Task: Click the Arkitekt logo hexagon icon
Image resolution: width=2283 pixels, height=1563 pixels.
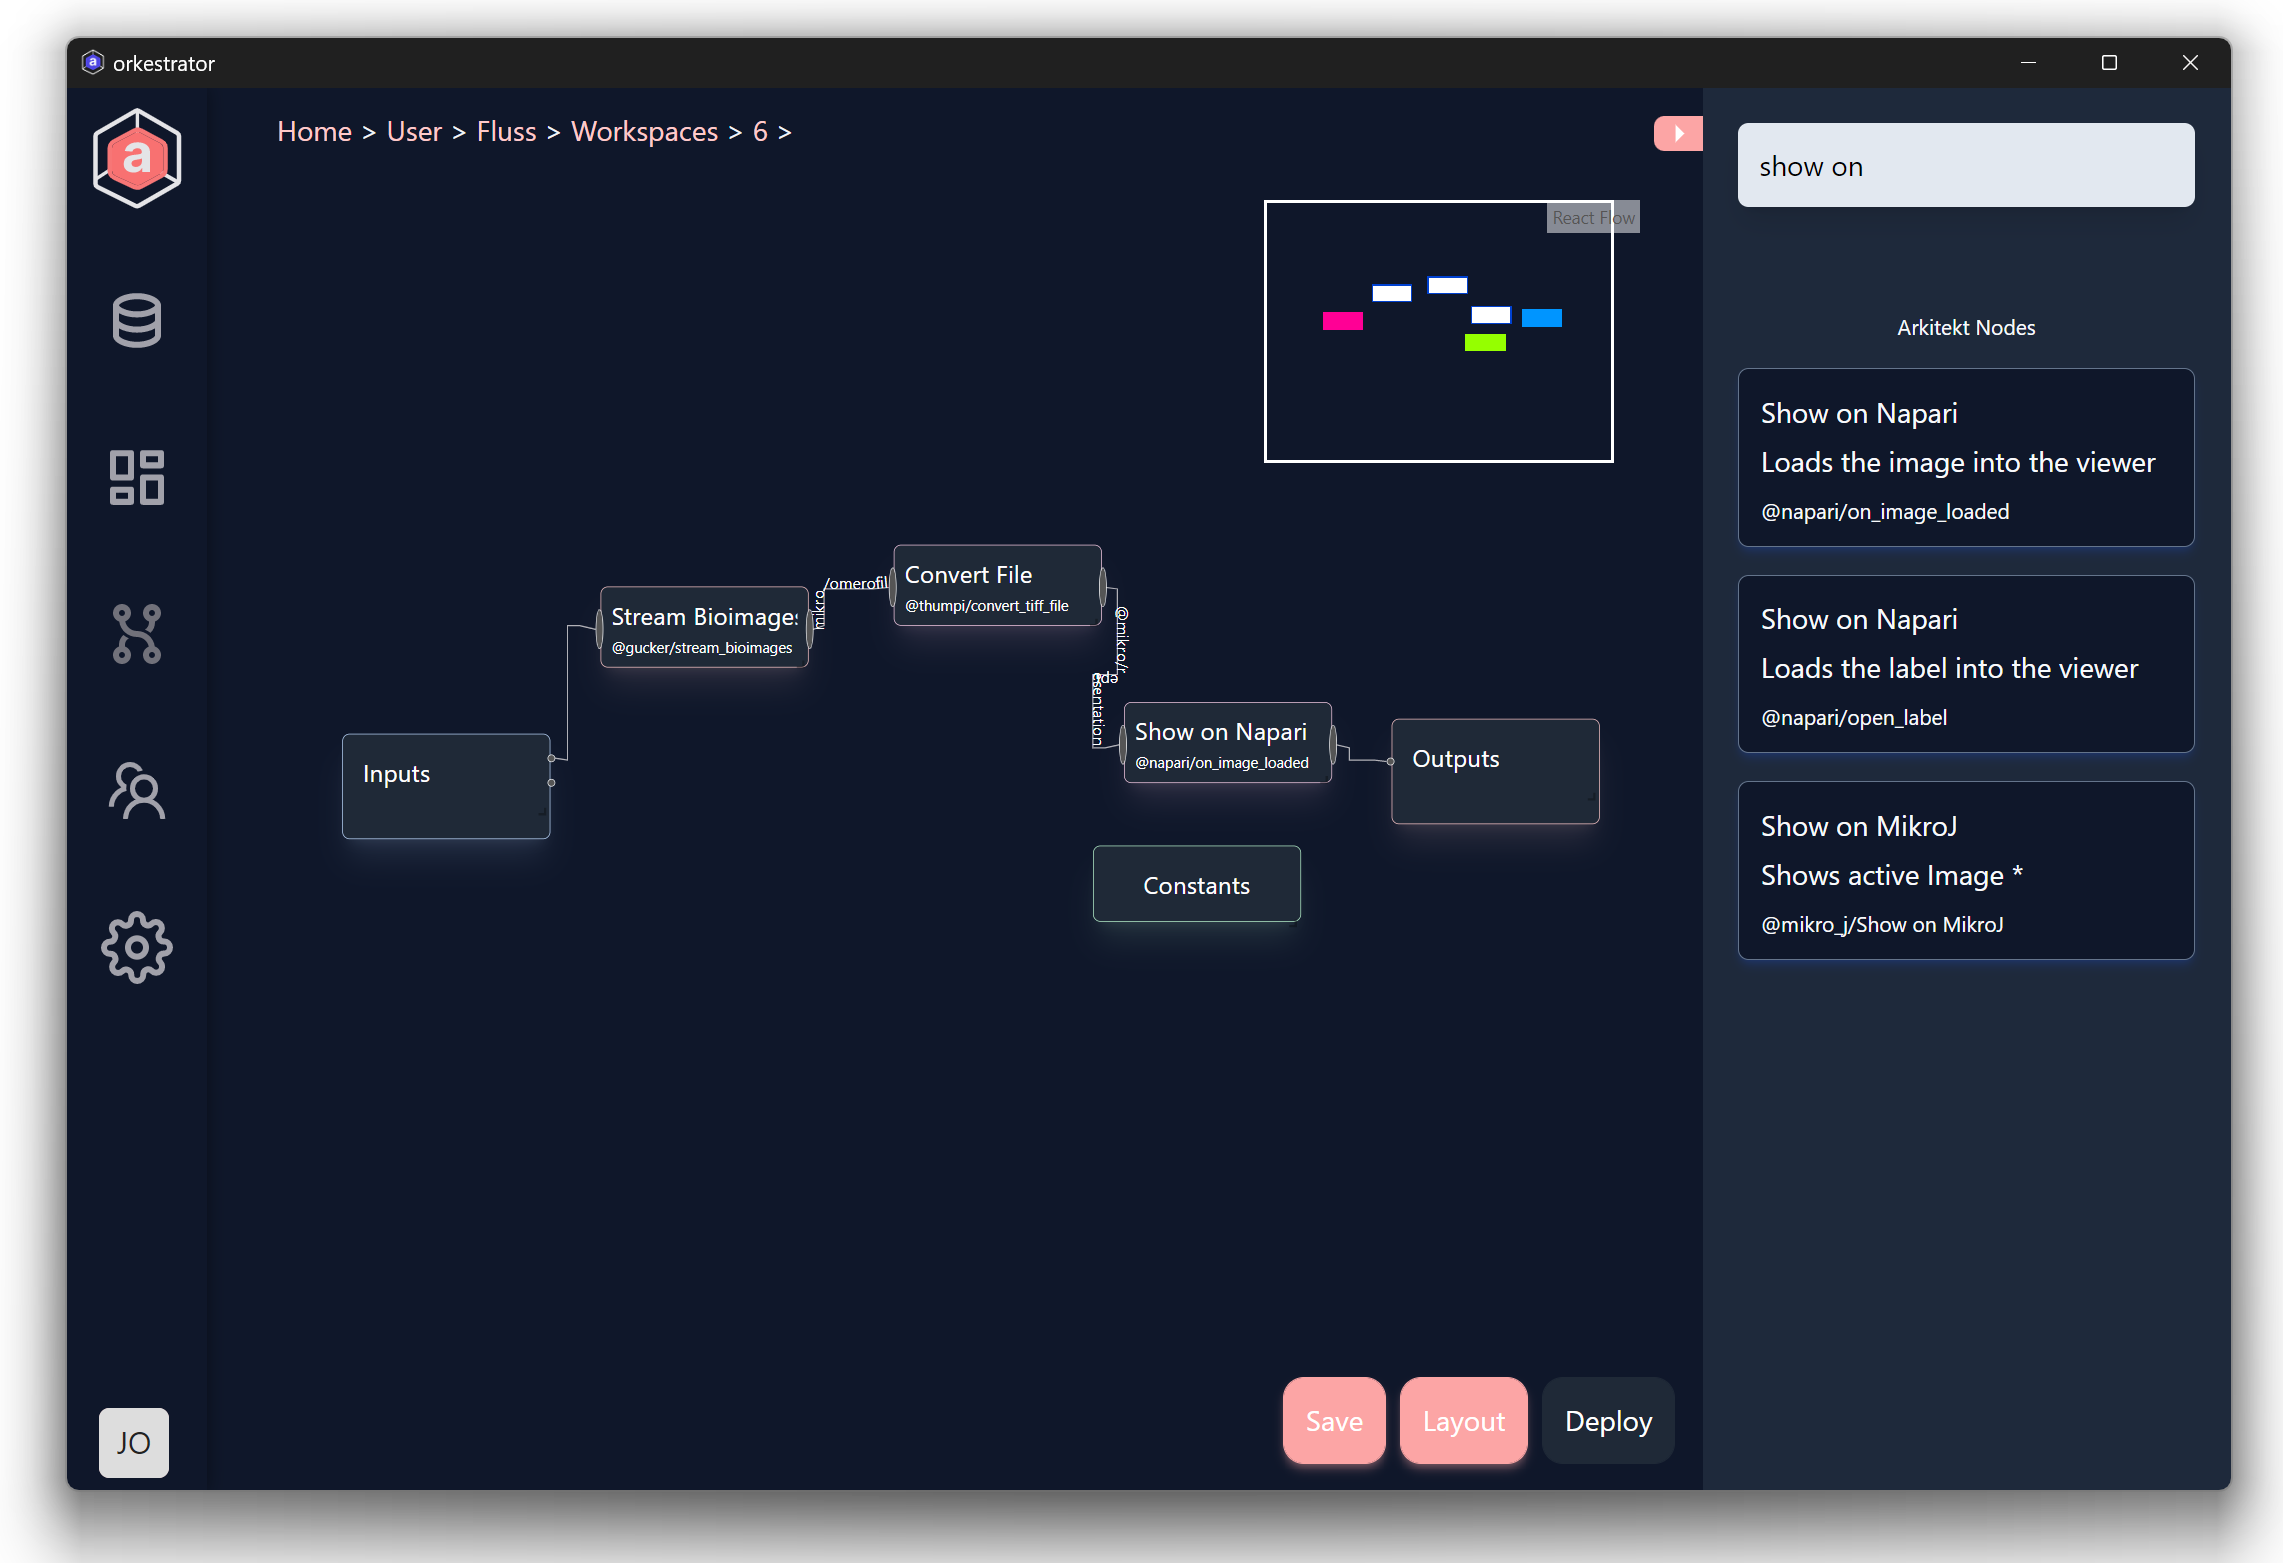Action: (137, 161)
